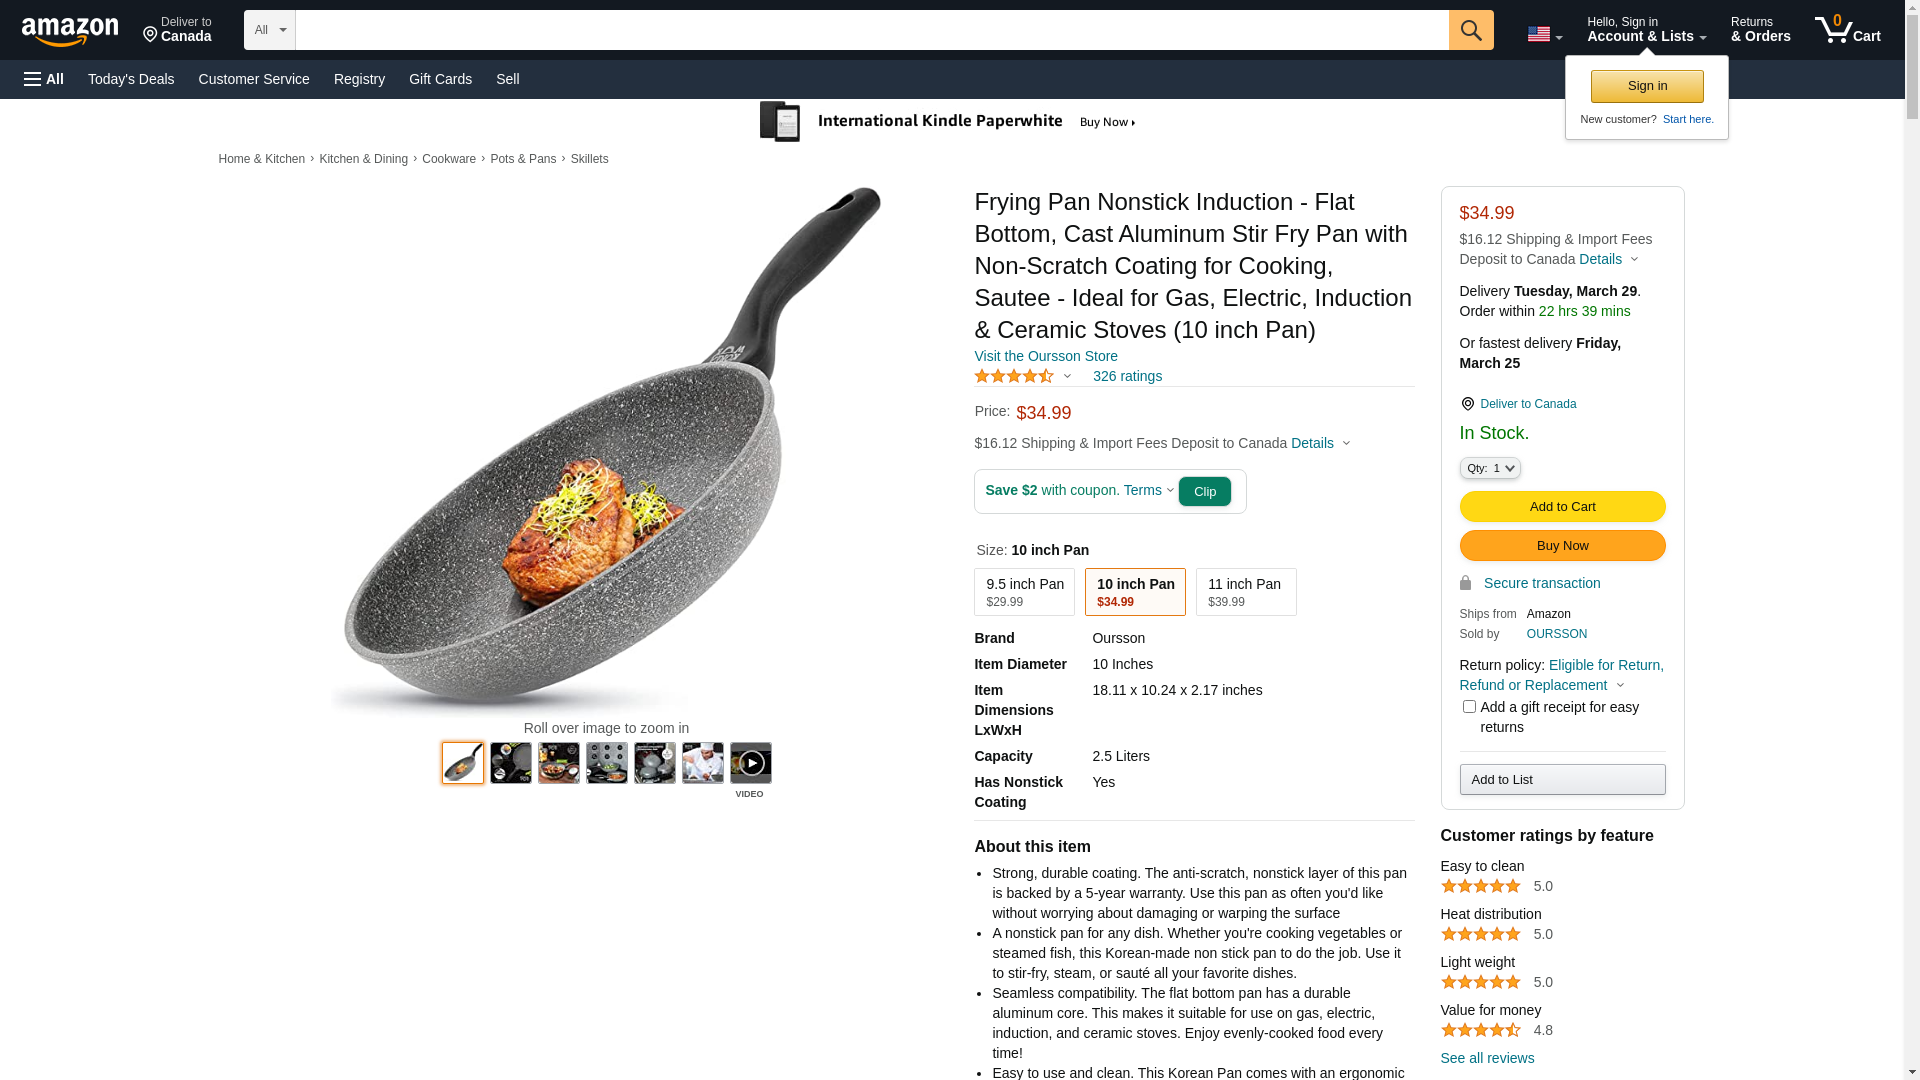Expand the coupon Terms dropdown
Screen dimensions: 1920x1080
coord(1148,490)
